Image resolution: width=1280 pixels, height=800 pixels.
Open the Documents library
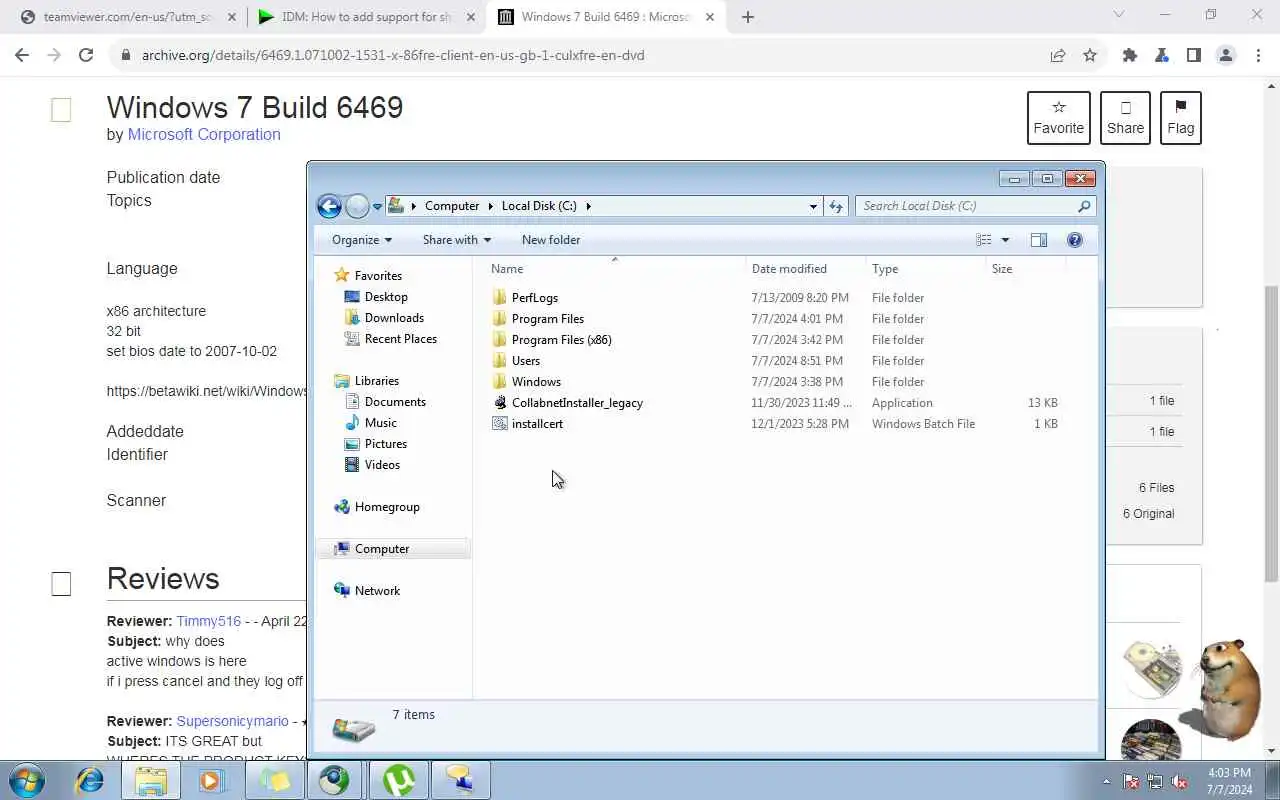tap(395, 402)
